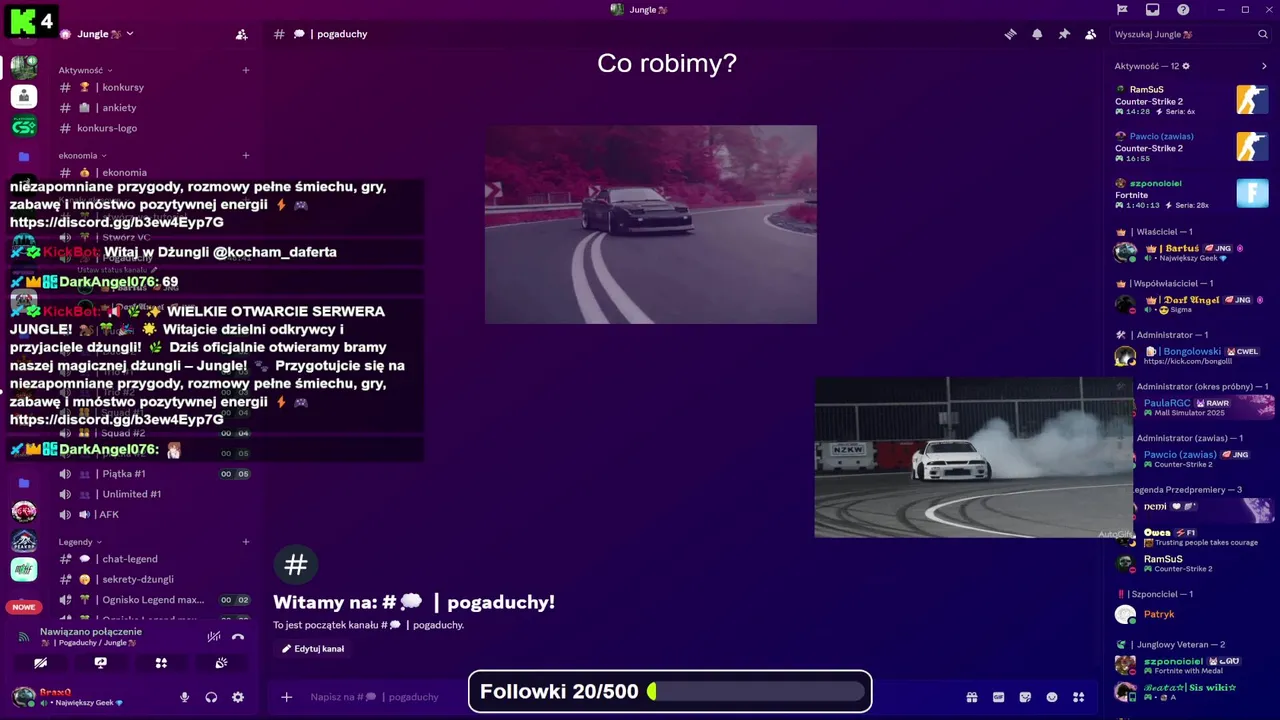Attach file with the plus icon
Screen dimensions: 1280x720
pyautogui.click(x=286, y=697)
